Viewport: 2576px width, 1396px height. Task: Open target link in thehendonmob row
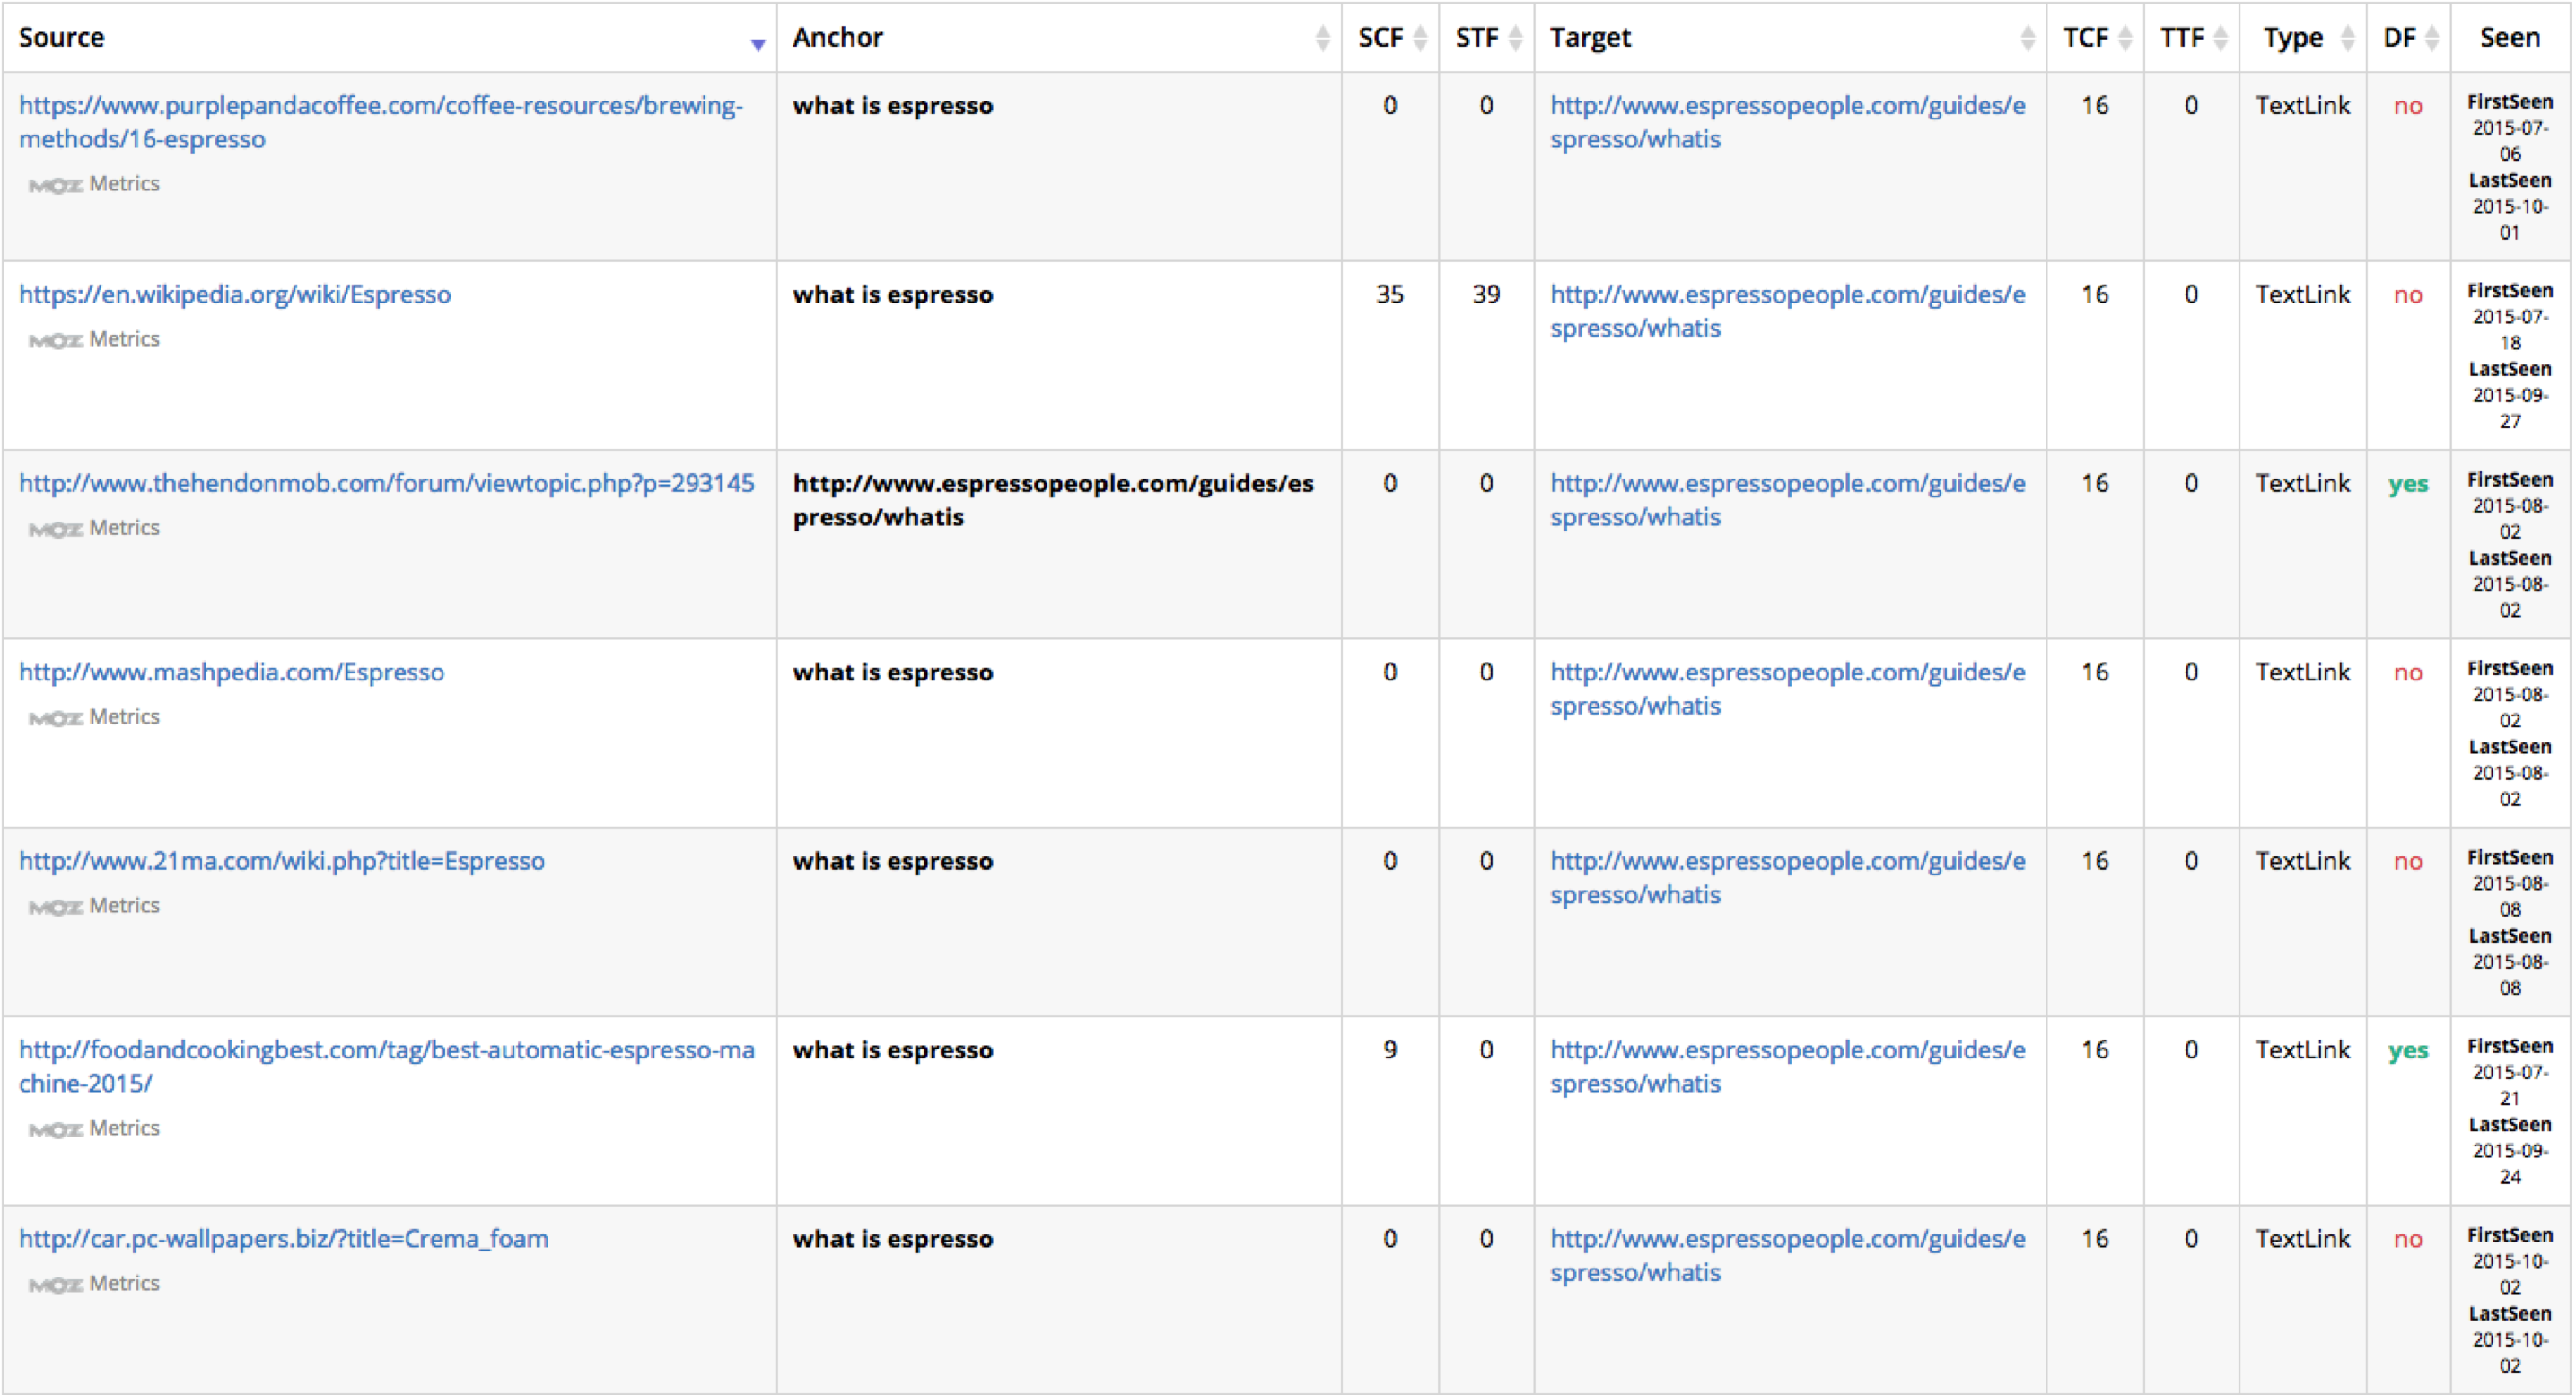[x=1788, y=500]
